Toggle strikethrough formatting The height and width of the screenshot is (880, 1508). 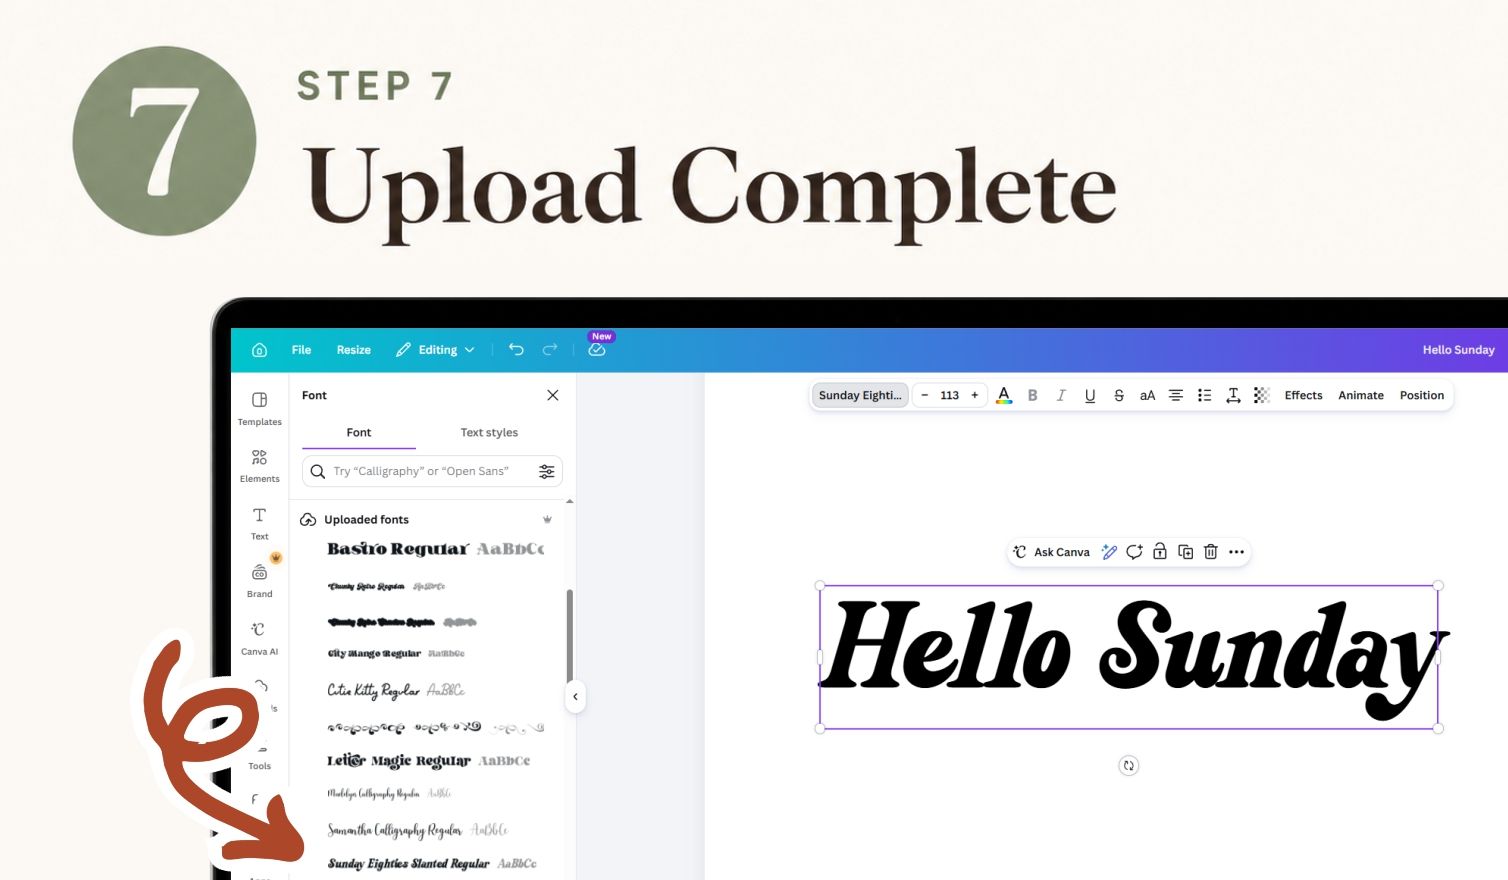coord(1119,395)
